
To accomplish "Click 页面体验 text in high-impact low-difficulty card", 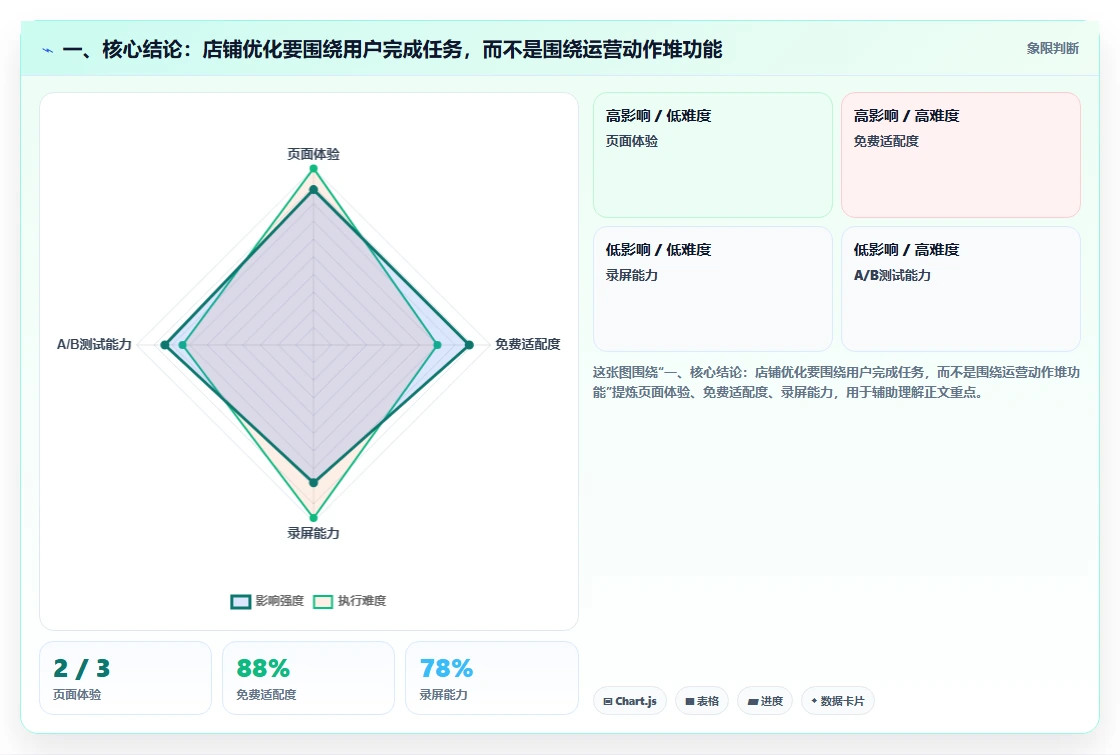I will 632,141.
